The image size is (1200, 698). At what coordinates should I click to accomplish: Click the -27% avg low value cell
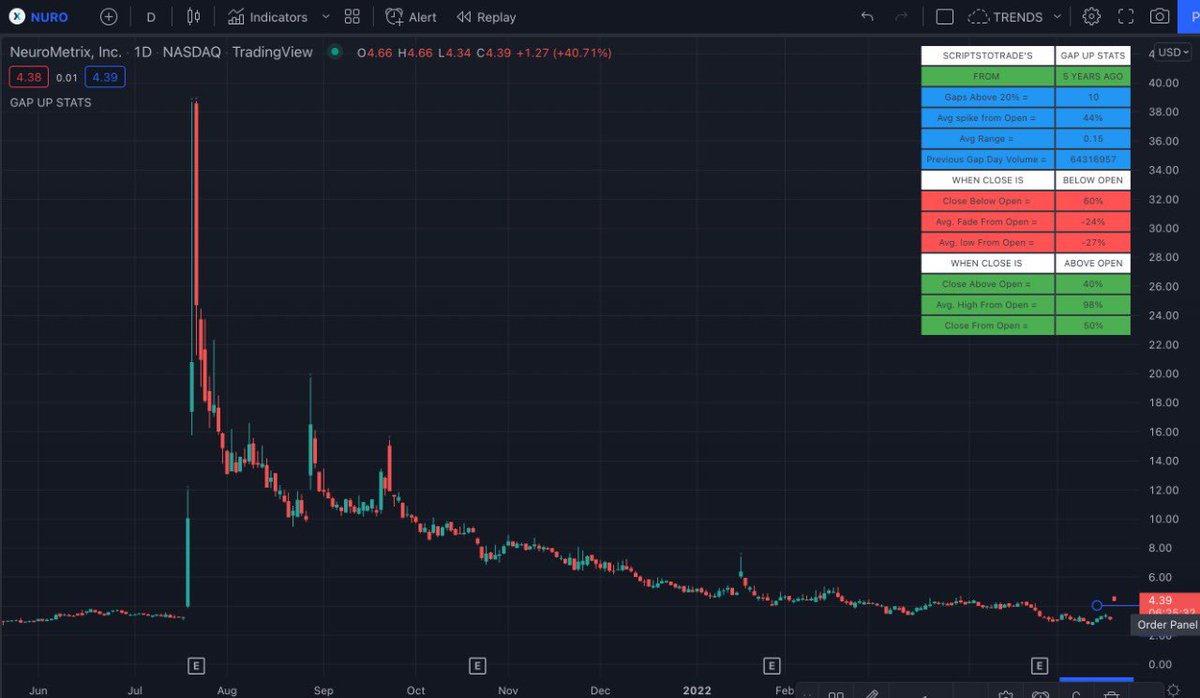(1093, 243)
